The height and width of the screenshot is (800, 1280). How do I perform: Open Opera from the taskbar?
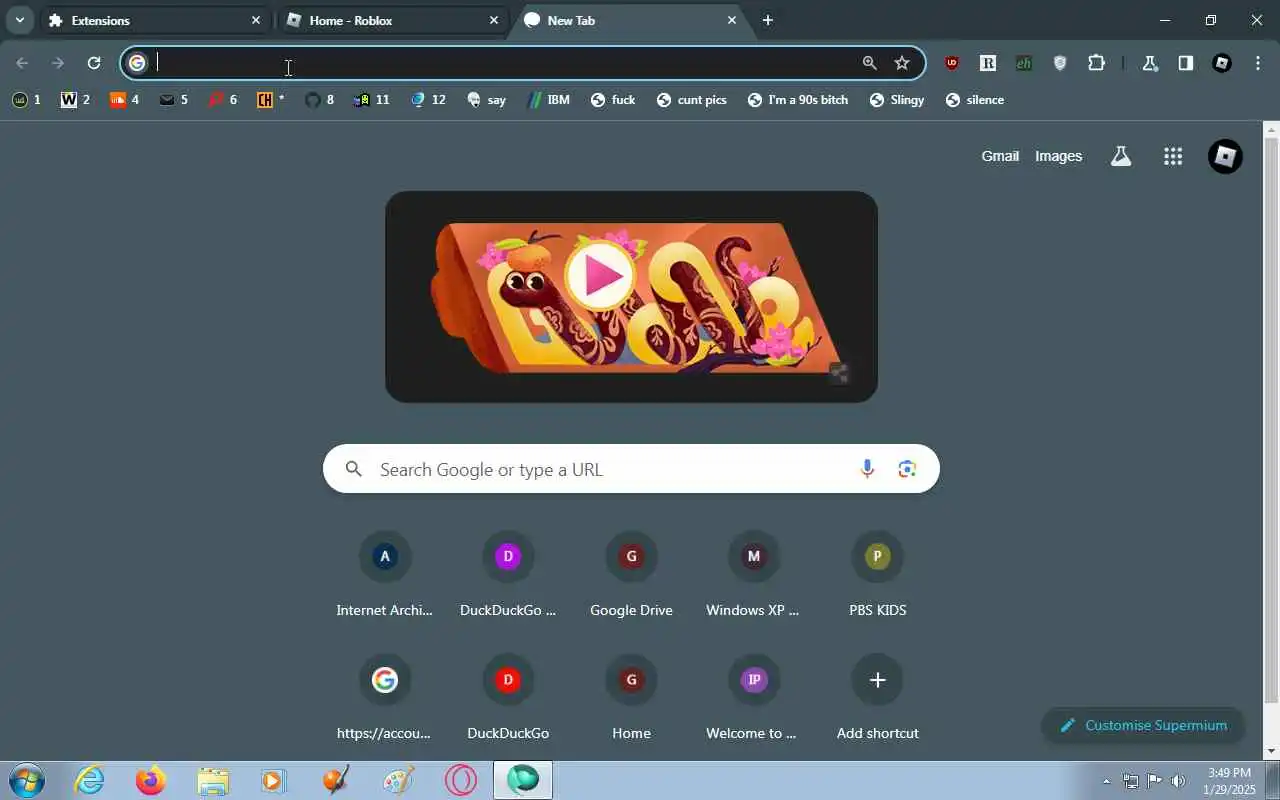pos(461,780)
